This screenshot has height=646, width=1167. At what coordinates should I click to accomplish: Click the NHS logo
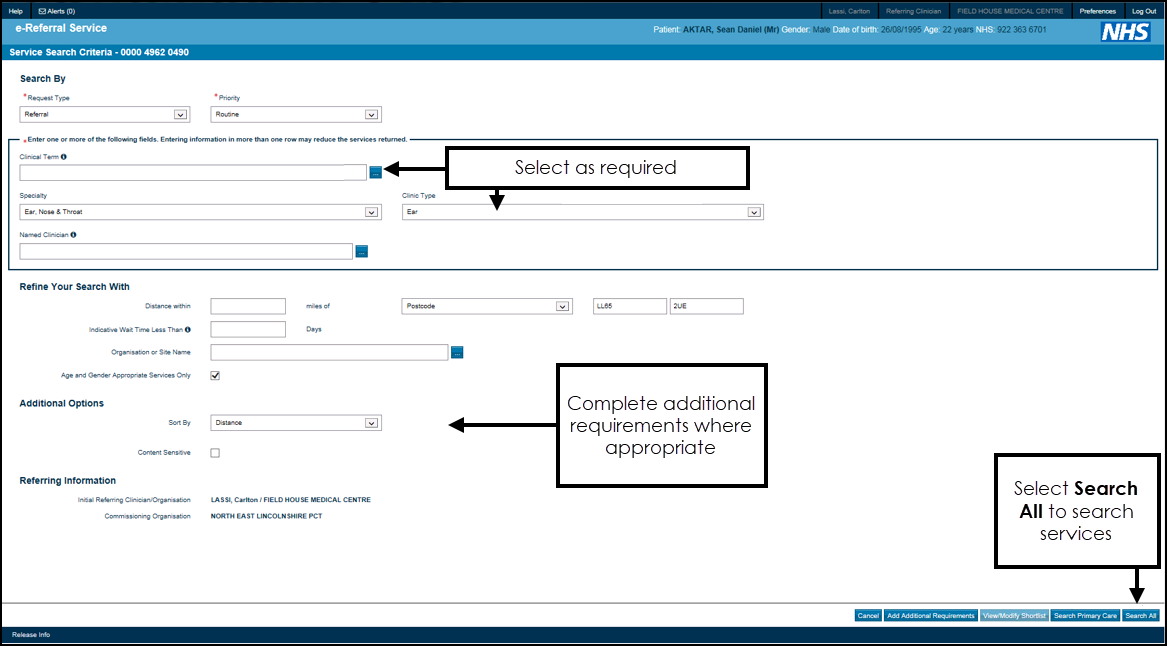(x=1125, y=32)
